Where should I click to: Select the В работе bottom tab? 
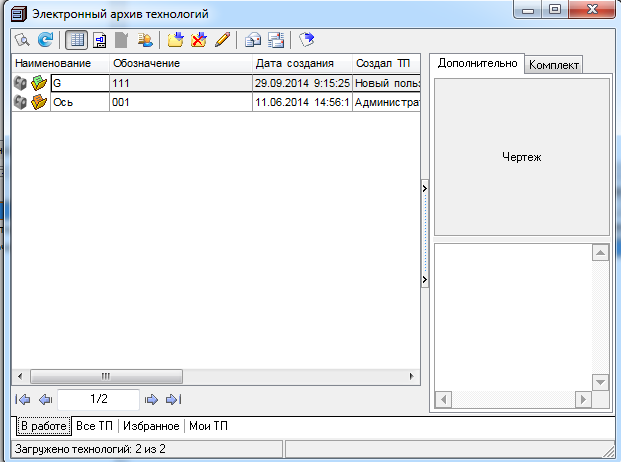pos(44,426)
